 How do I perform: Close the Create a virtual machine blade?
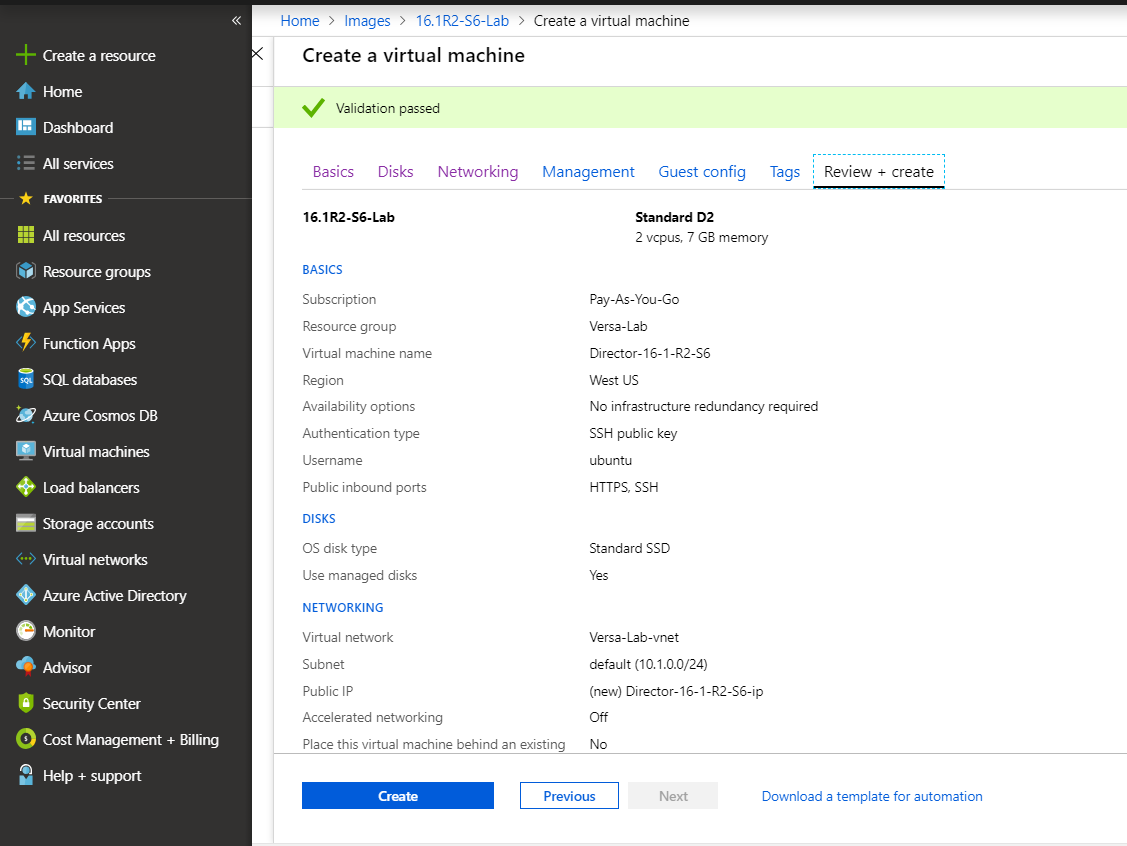pos(257,54)
